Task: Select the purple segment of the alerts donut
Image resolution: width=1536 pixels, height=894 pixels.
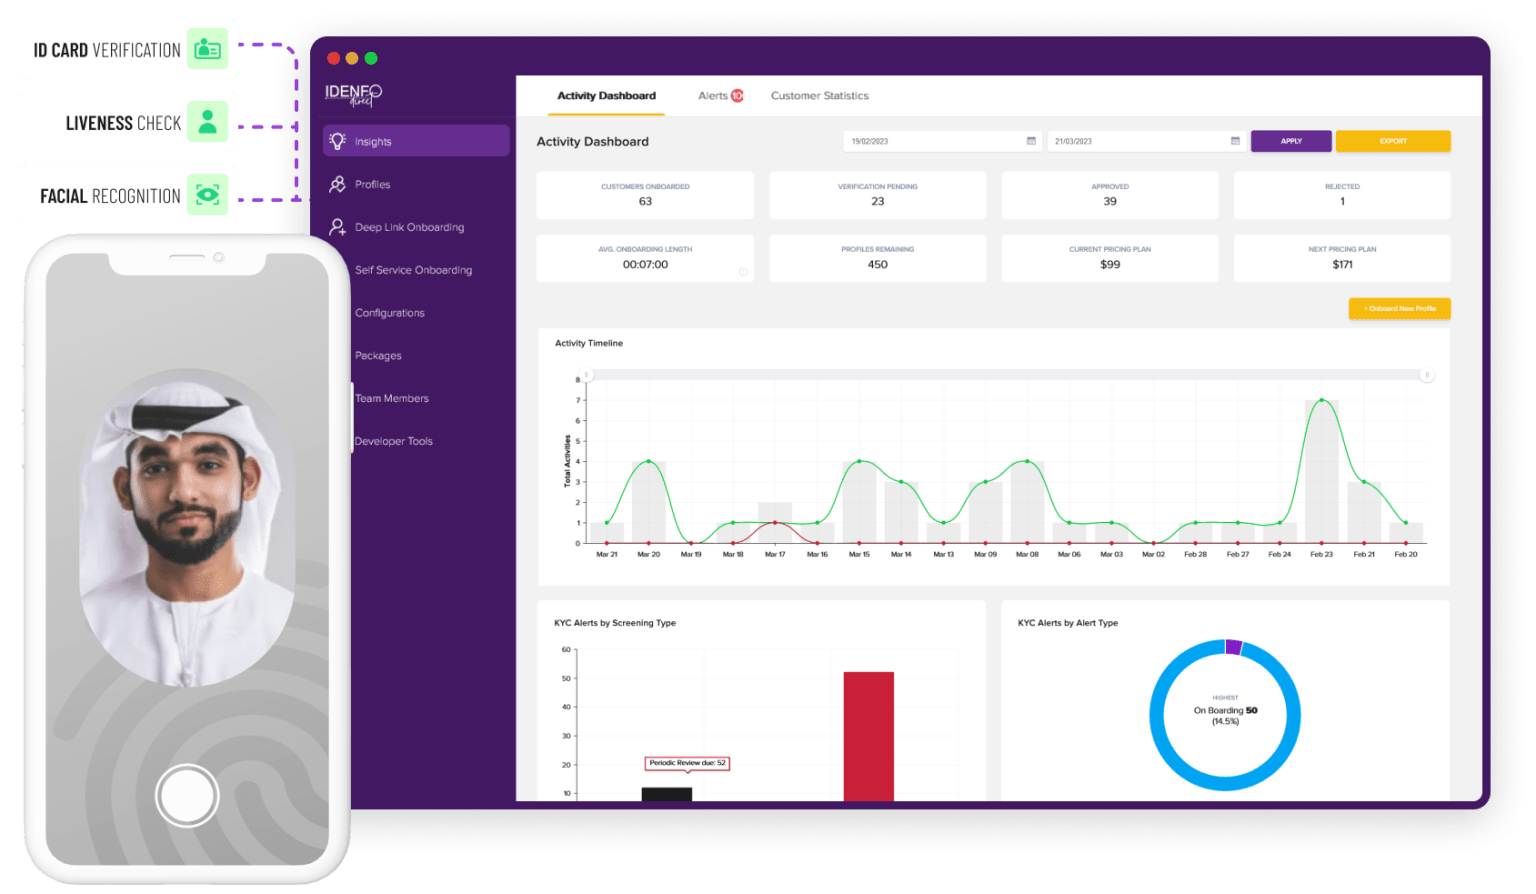Action: [1232, 647]
